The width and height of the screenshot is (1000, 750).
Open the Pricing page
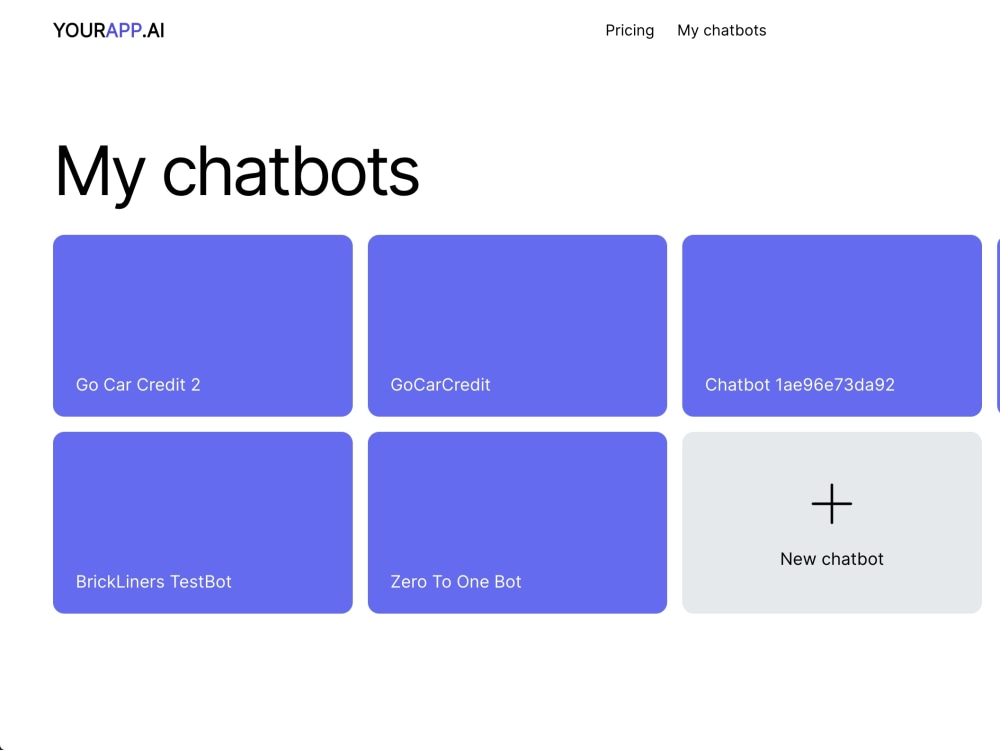pos(629,30)
